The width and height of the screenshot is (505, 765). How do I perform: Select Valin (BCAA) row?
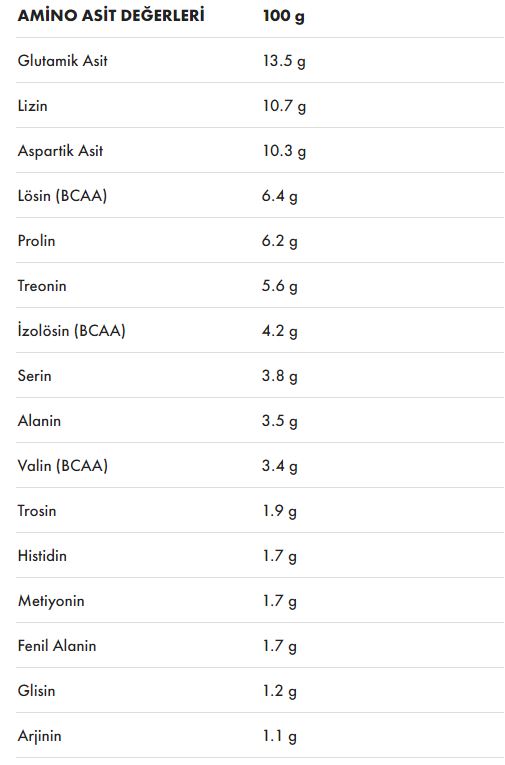tap(260, 465)
